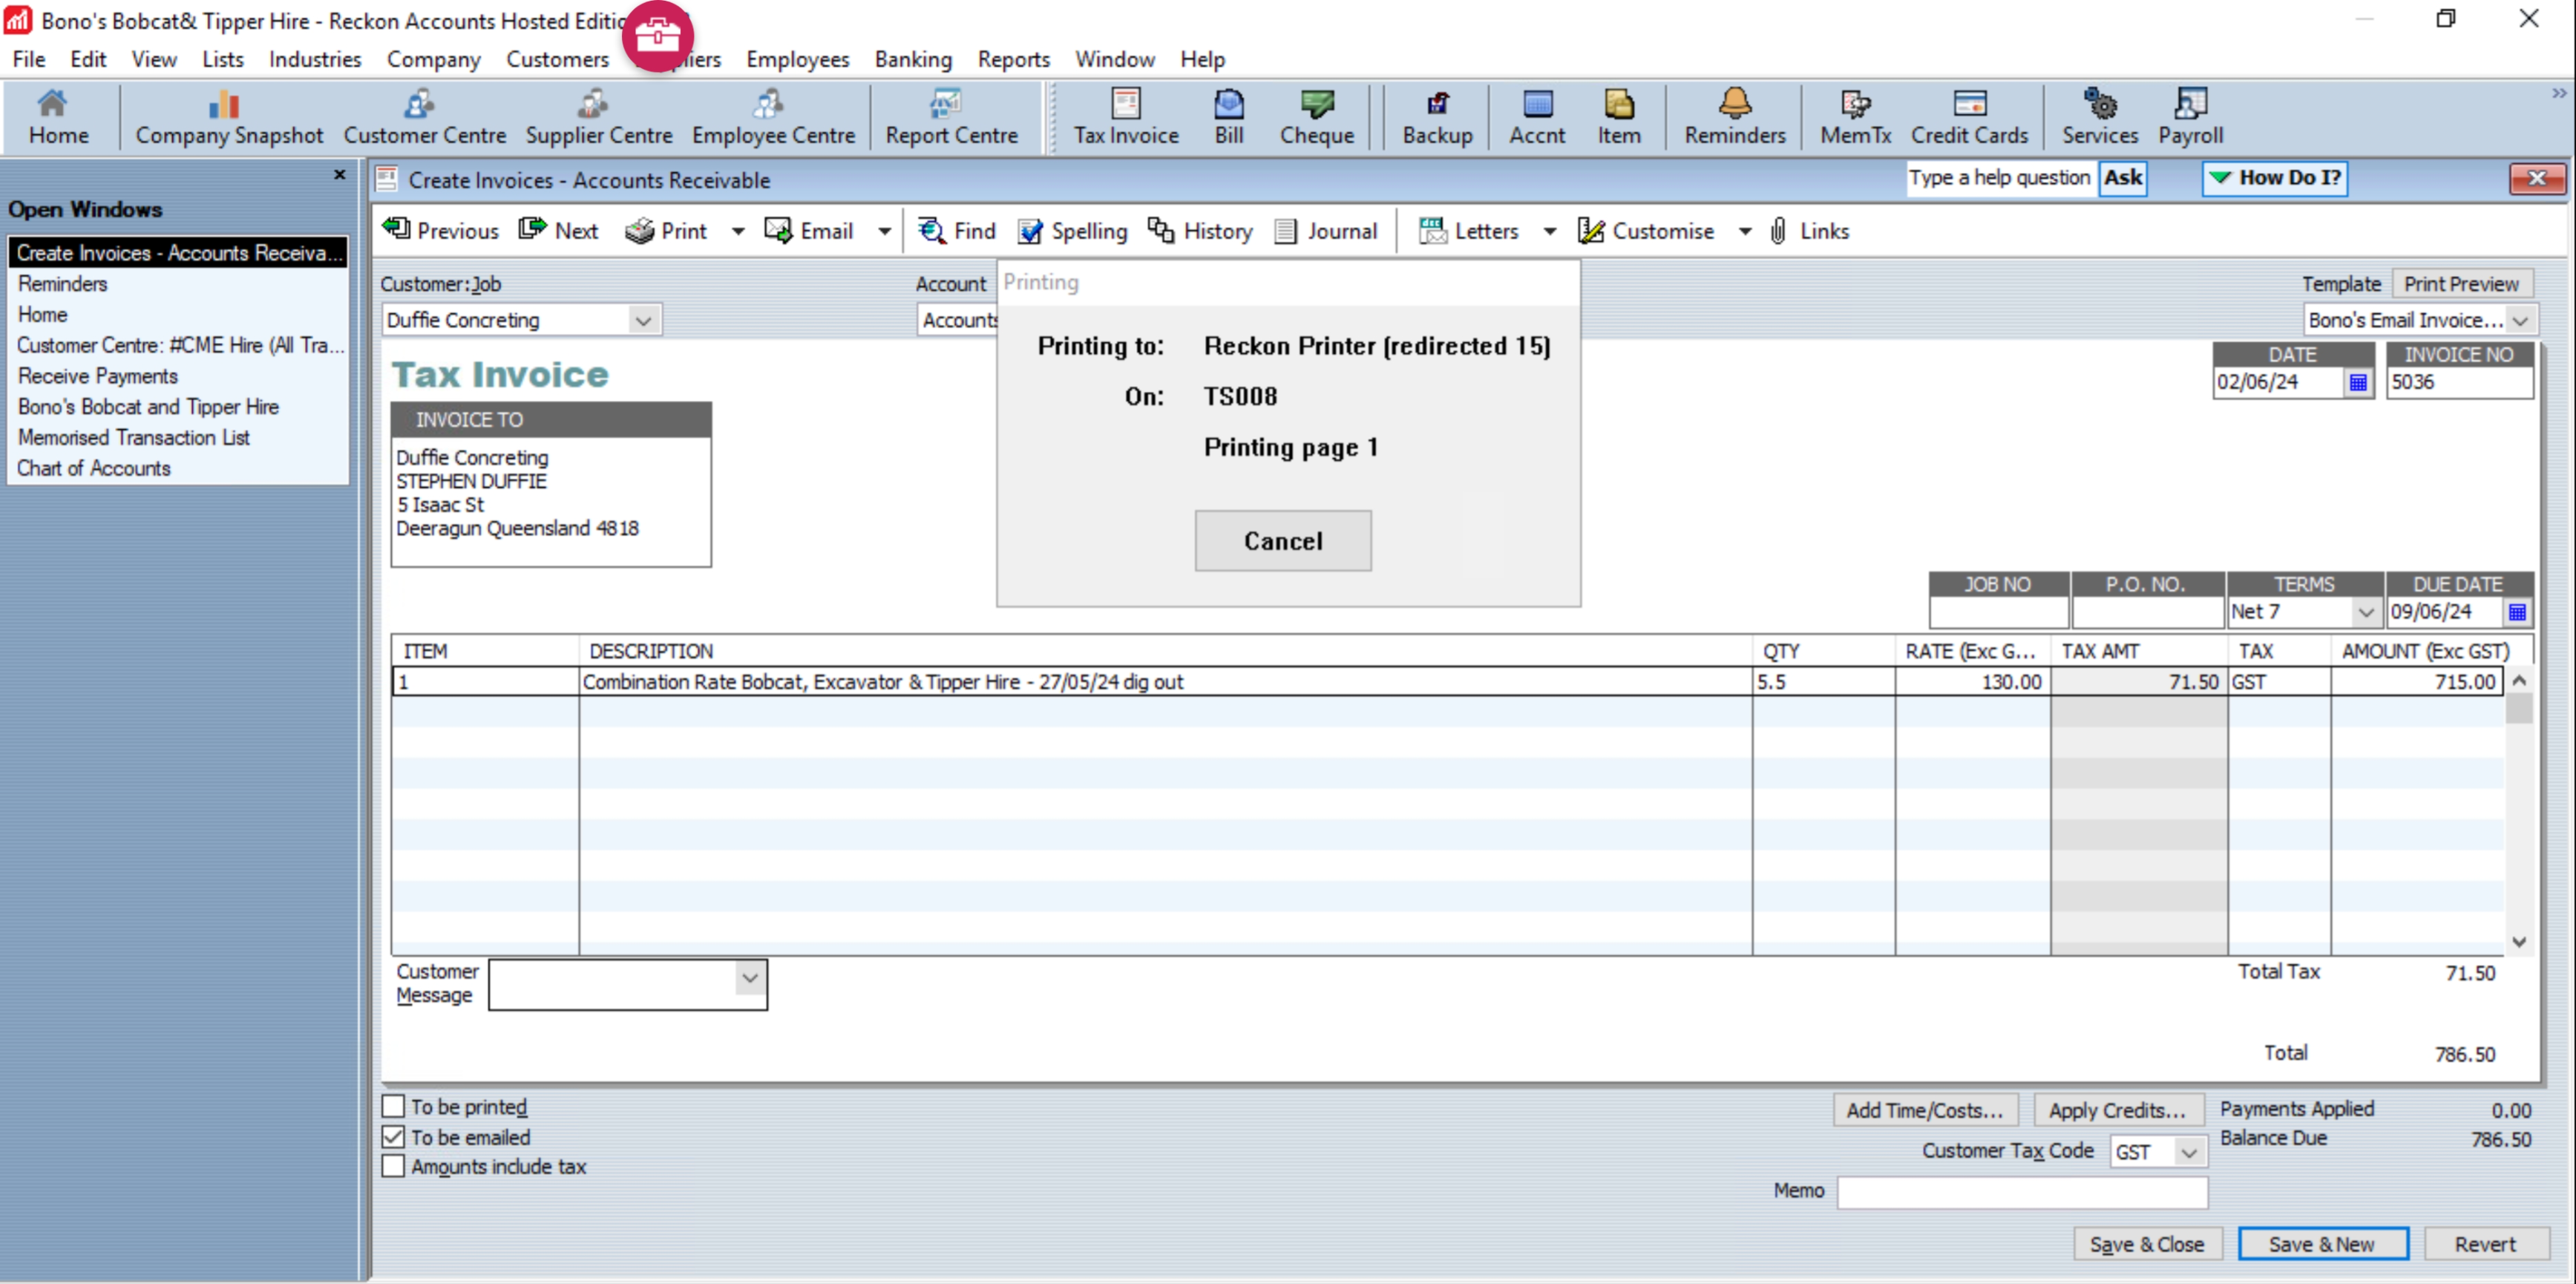The height and width of the screenshot is (1284, 2576).
Task: Open the Bill entry icon
Action: [1229, 118]
